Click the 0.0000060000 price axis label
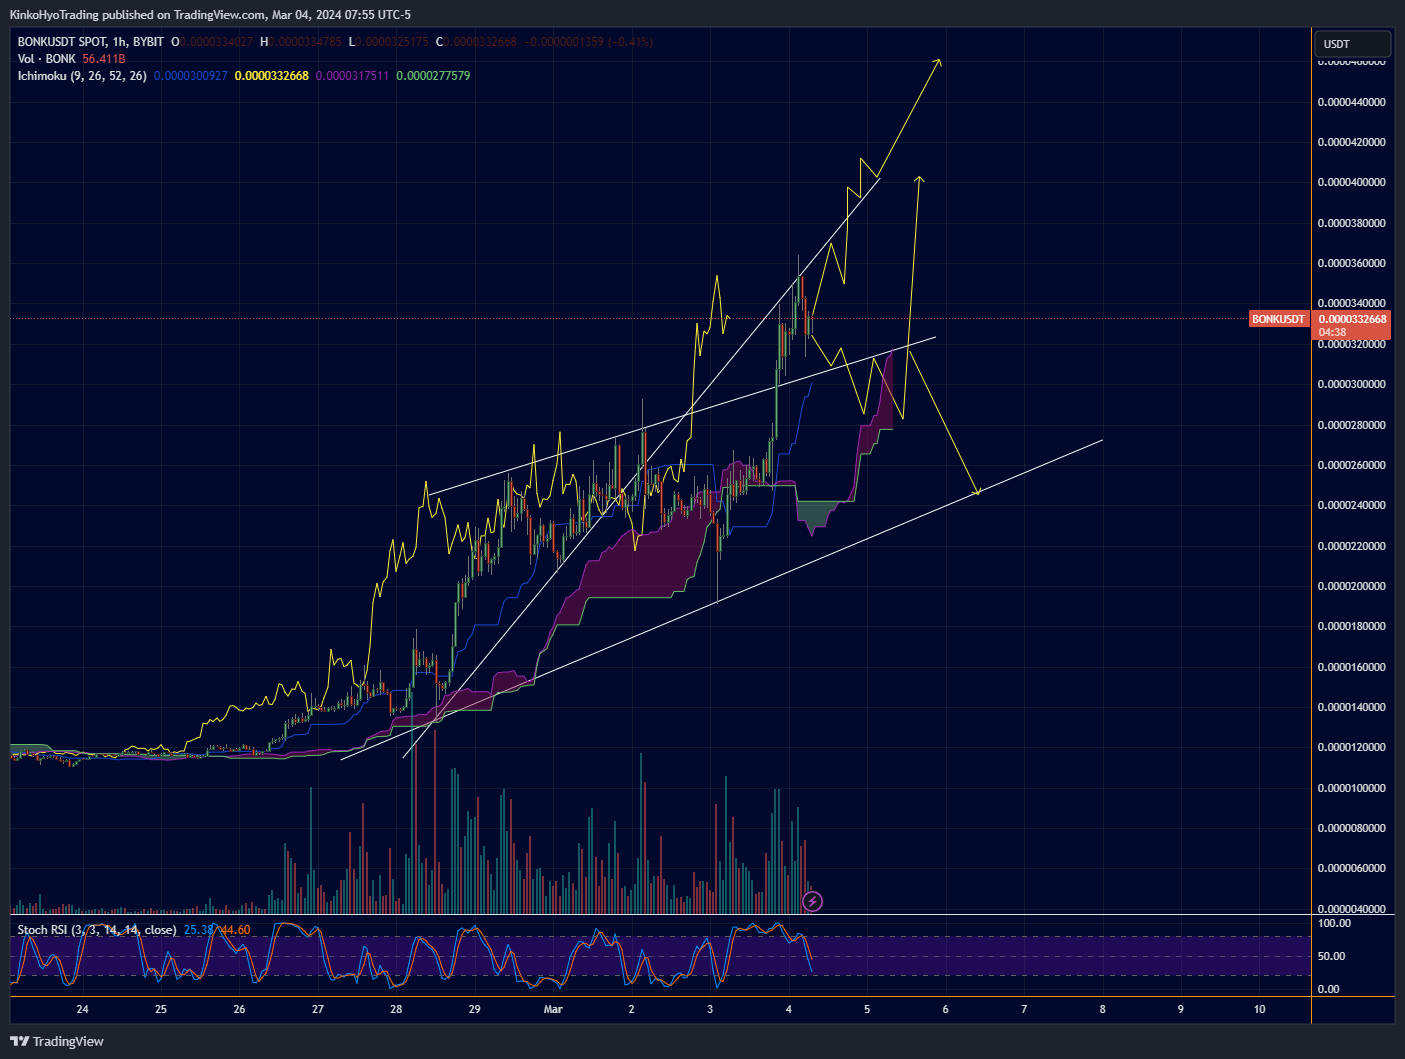1405x1059 pixels. pos(1351,868)
